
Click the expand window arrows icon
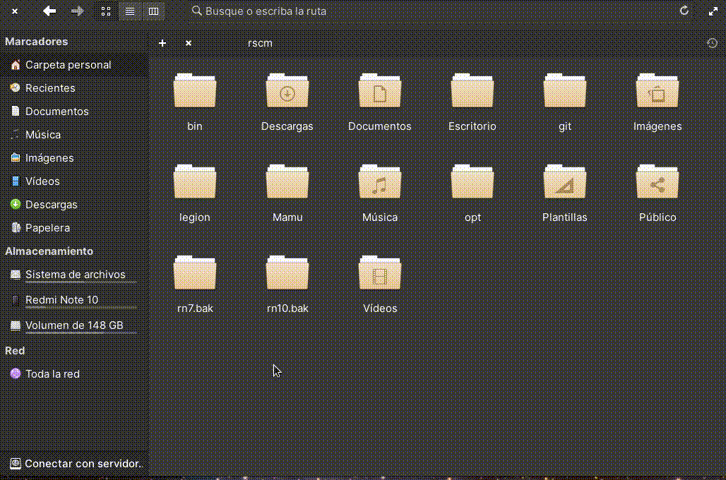(713, 11)
